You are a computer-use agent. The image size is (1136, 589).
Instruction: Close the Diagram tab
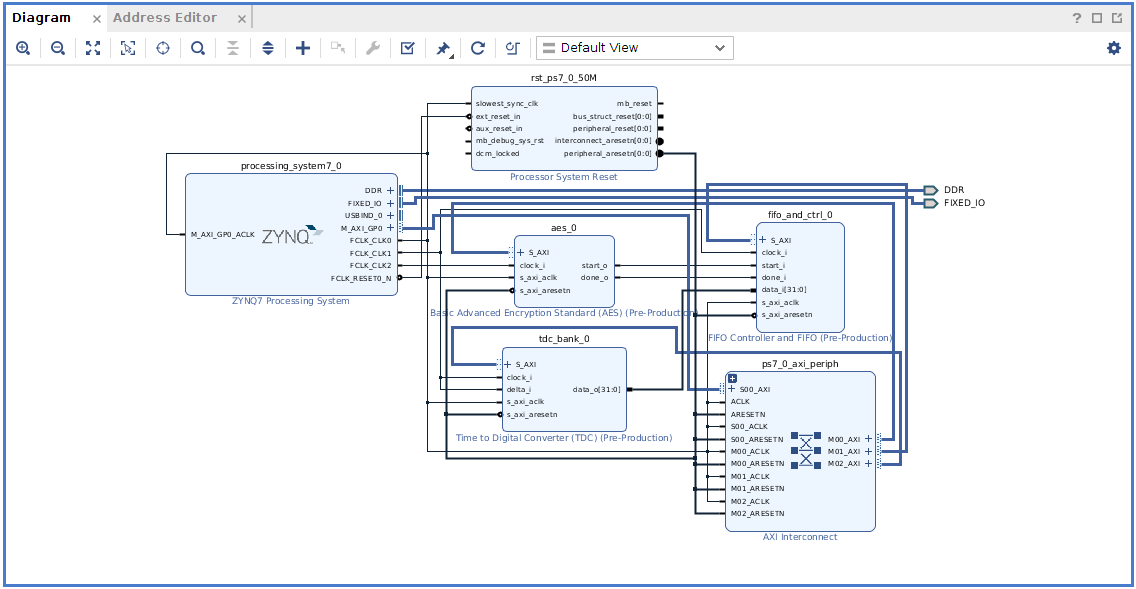[x=96, y=19]
